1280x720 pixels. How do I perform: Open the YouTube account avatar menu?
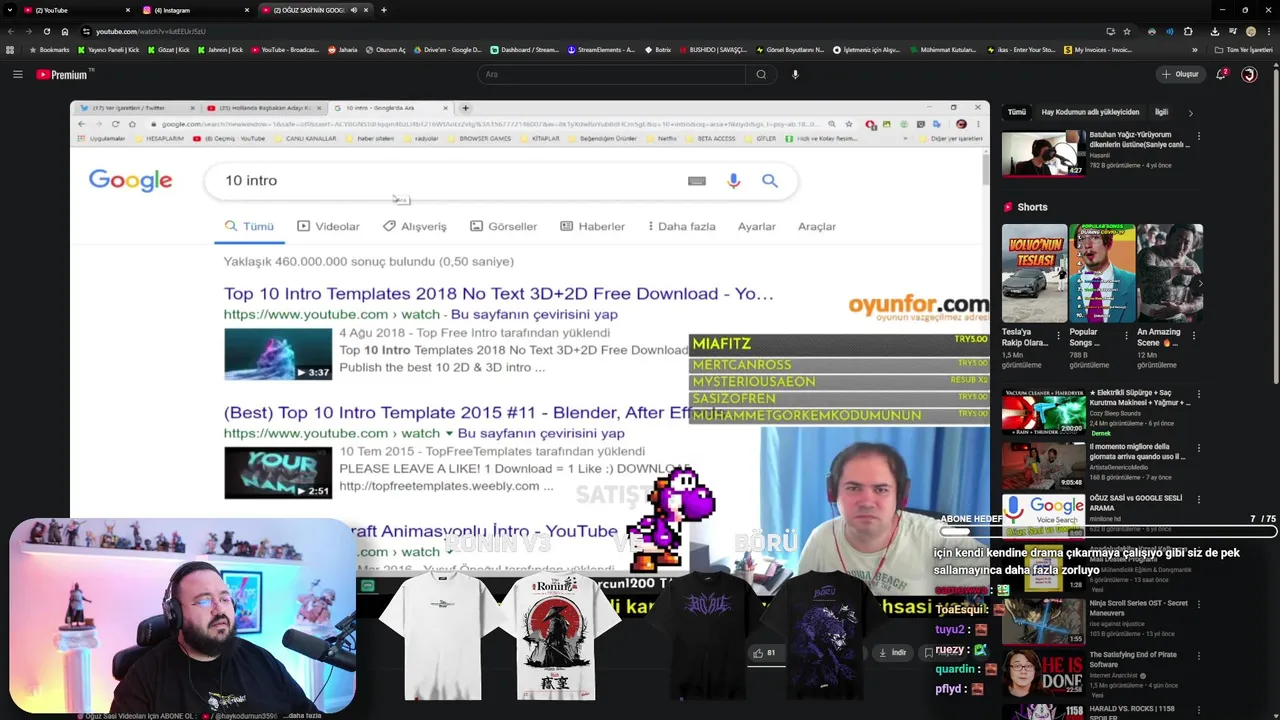coord(1249,74)
